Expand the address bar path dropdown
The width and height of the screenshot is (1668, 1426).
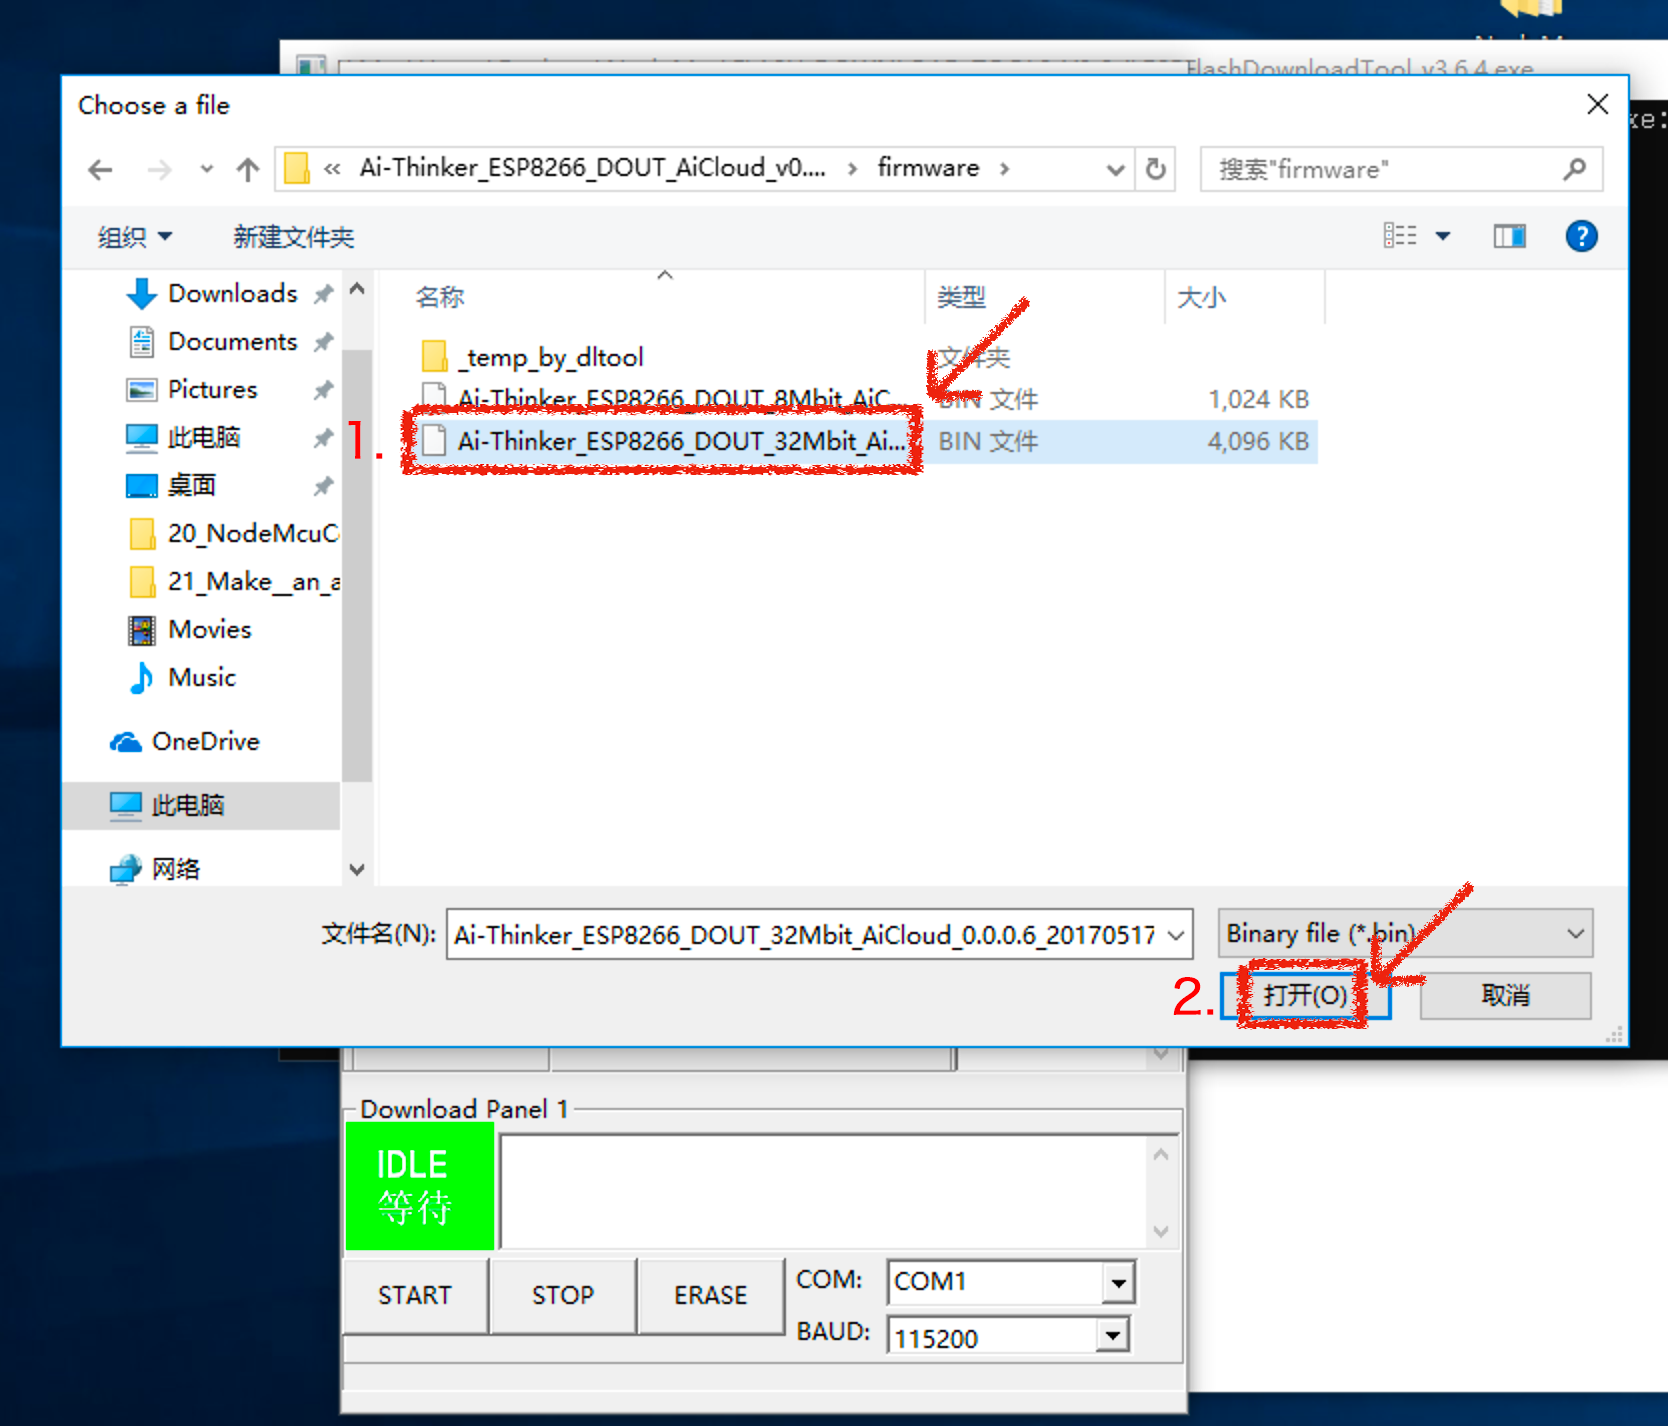tap(1115, 170)
